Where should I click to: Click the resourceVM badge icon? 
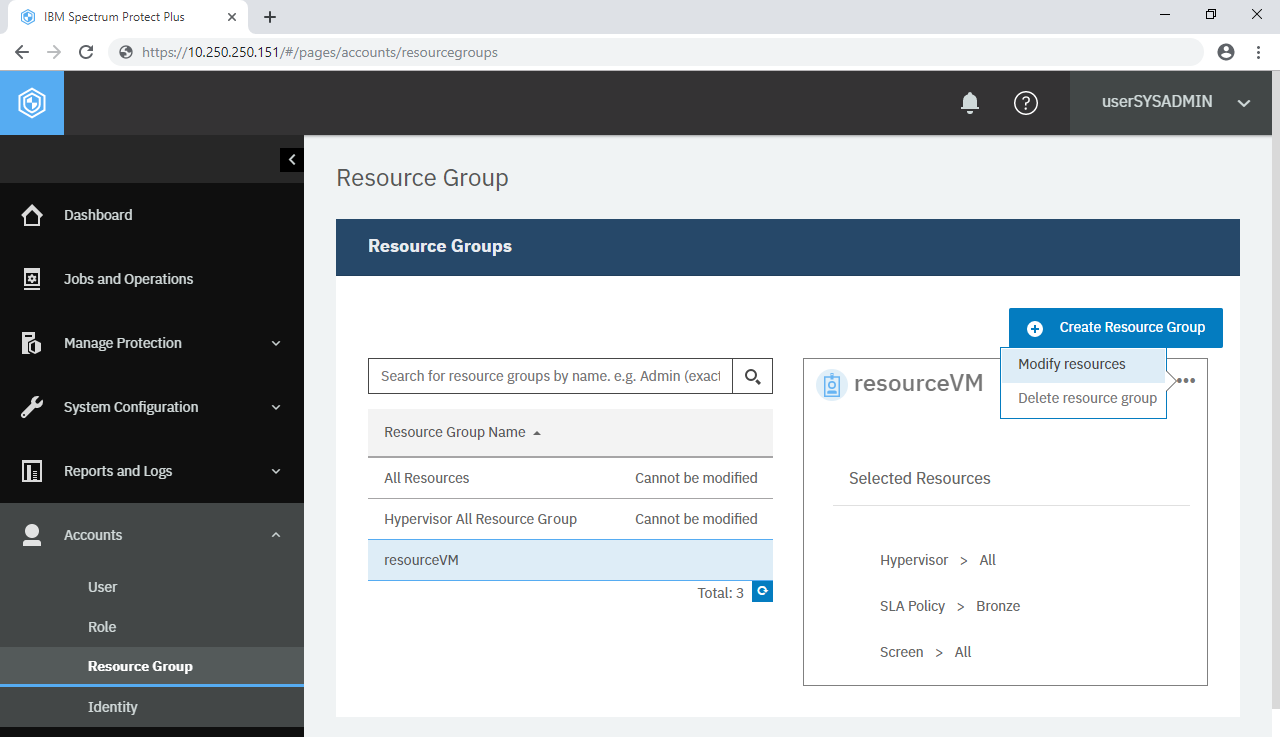[x=831, y=384]
